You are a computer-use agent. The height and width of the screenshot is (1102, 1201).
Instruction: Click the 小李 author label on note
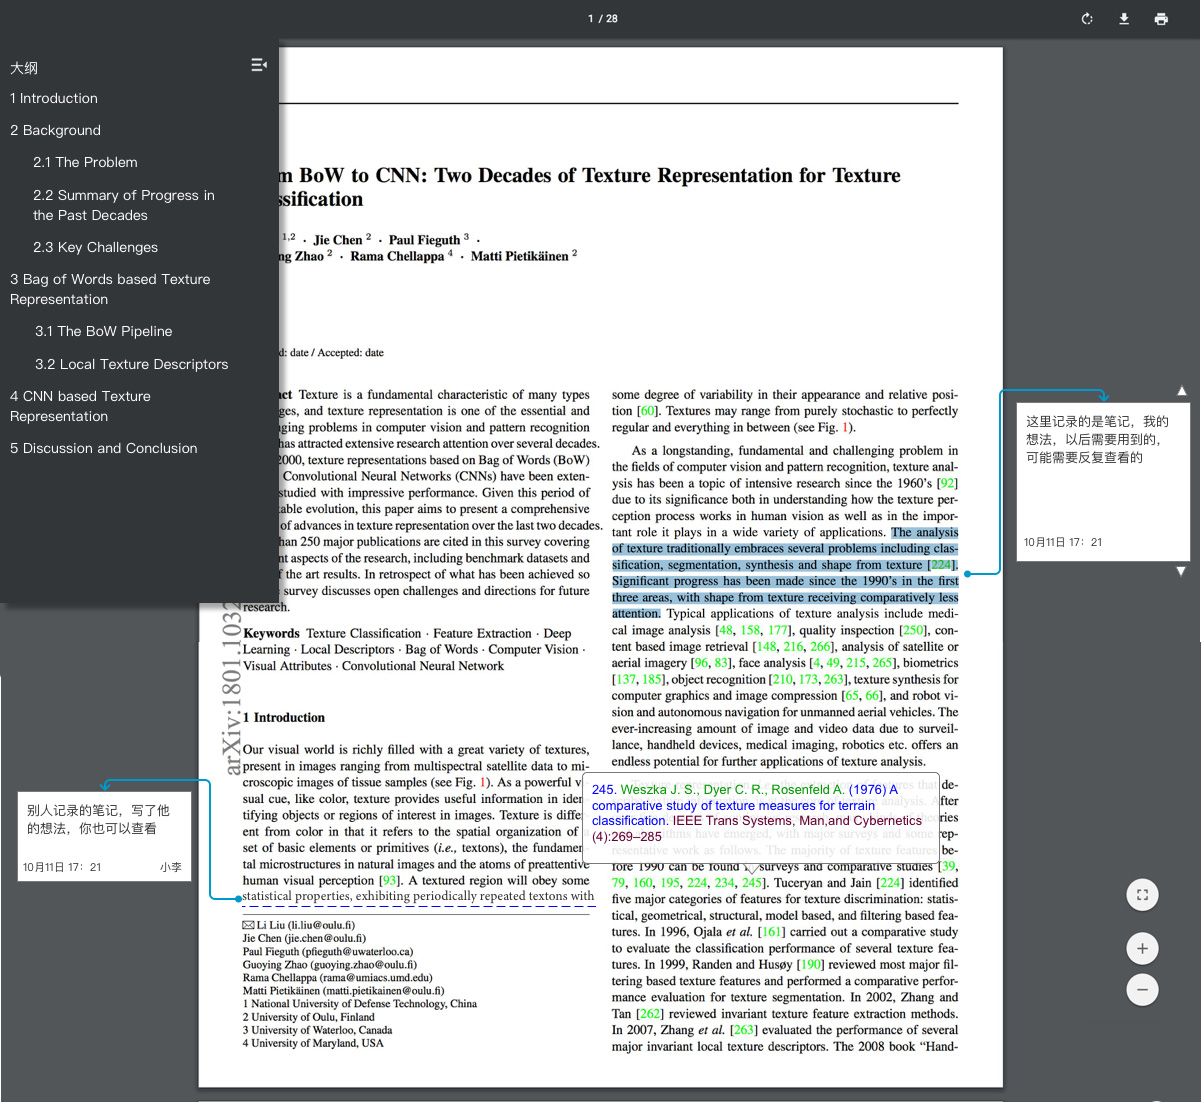click(x=171, y=867)
